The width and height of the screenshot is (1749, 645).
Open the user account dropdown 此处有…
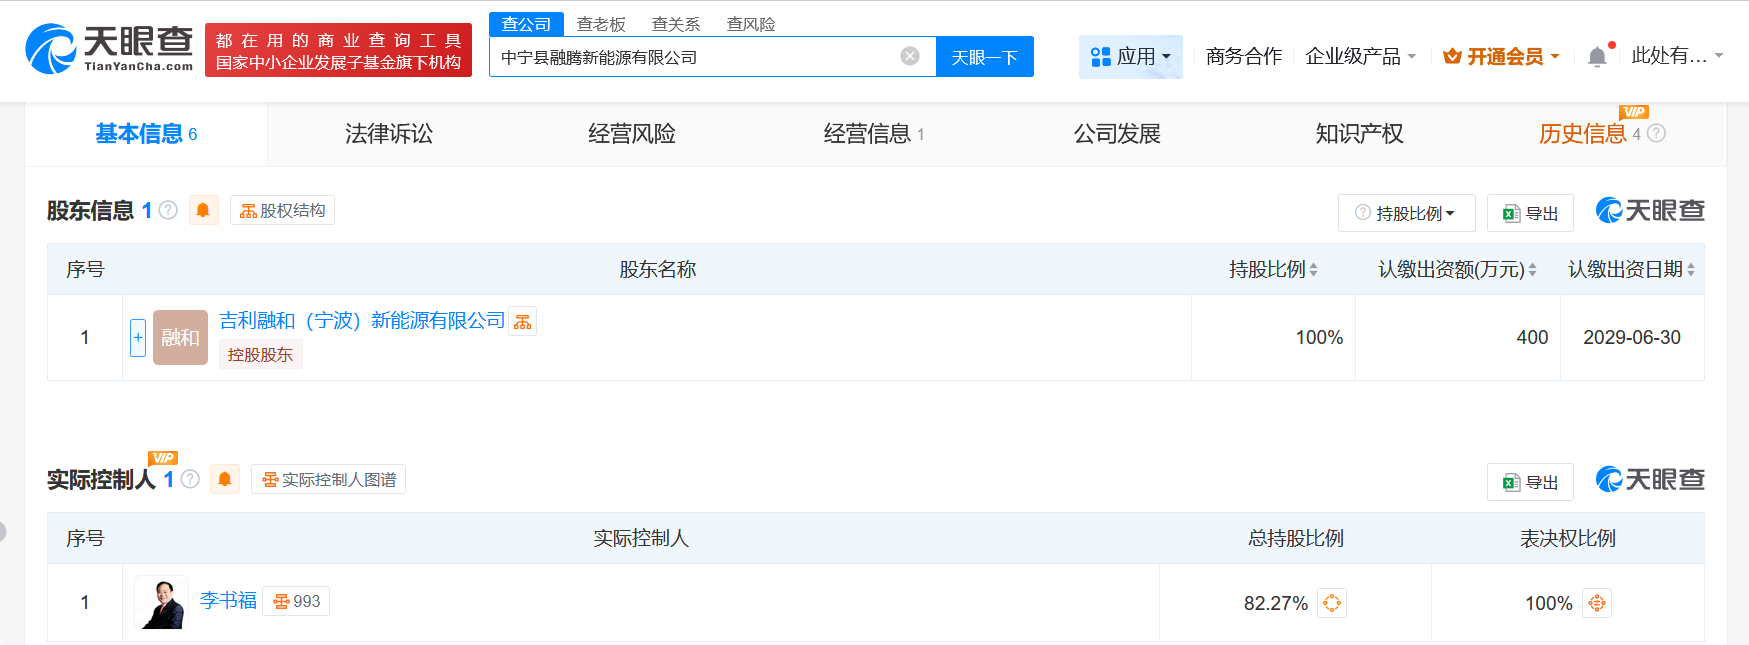(1677, 56)
